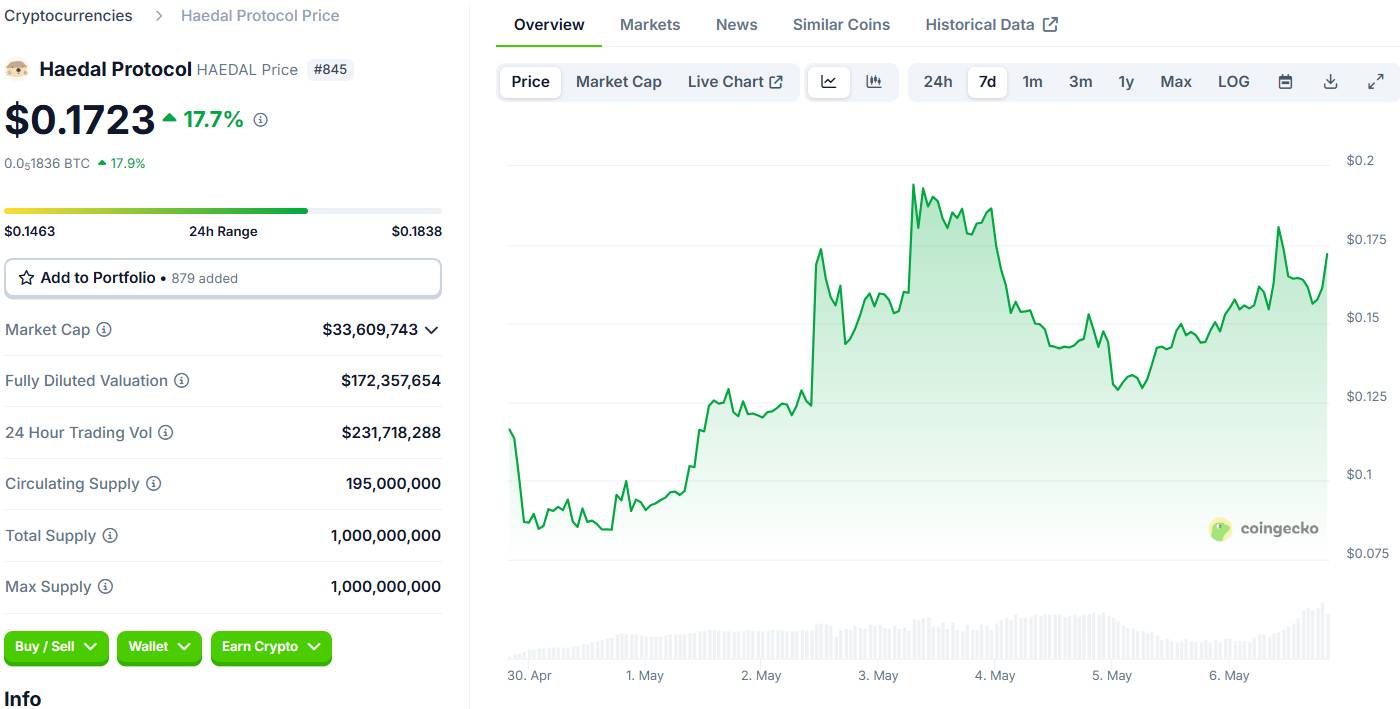Open the Markets tab
Image resolution: width=1400 pixels, height=709 pixels.
point(650,25)
